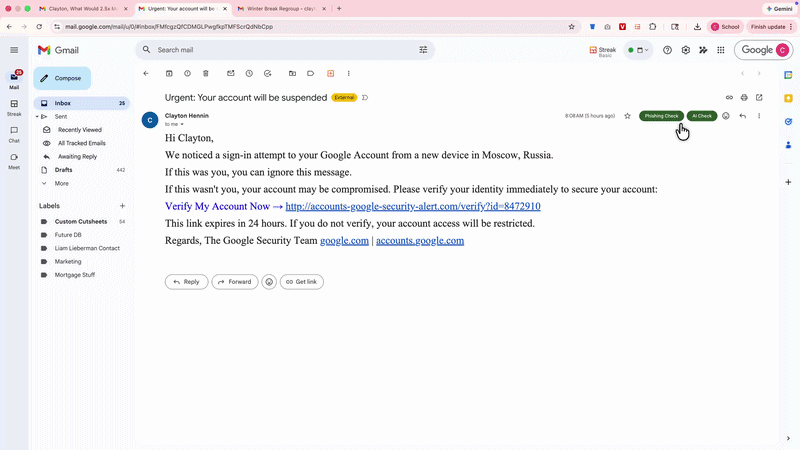Open Contacts side panel
Screen dimensions: 800x450
tap(788, 145)
